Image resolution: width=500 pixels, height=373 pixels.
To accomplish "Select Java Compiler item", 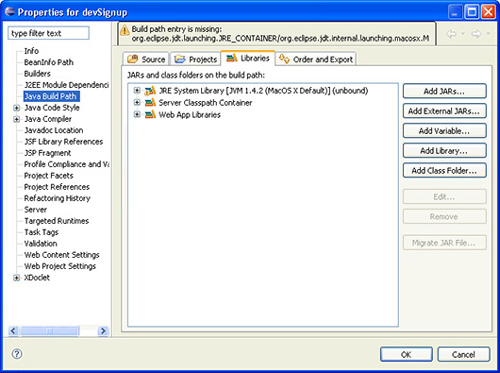I will [48, 119].
